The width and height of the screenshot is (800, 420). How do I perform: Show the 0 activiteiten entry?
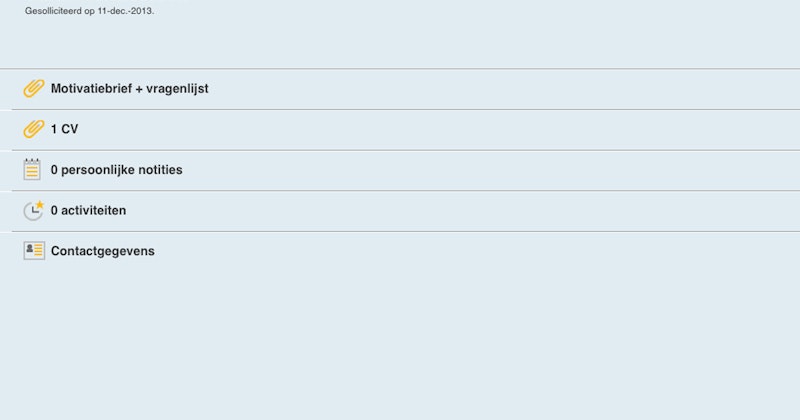tap(88, 210)
